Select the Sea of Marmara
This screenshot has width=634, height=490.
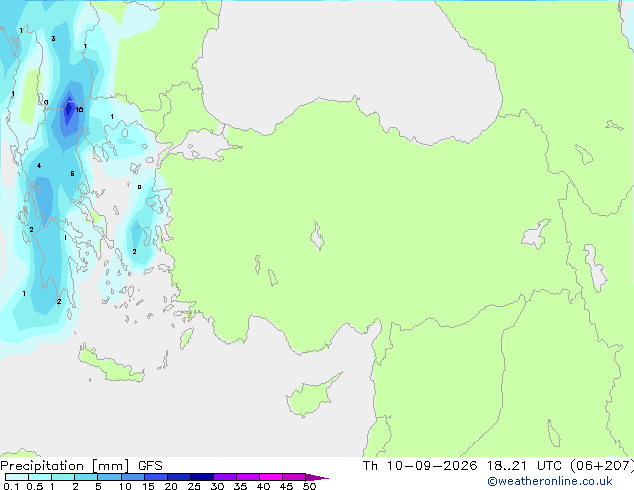point(202,145)
